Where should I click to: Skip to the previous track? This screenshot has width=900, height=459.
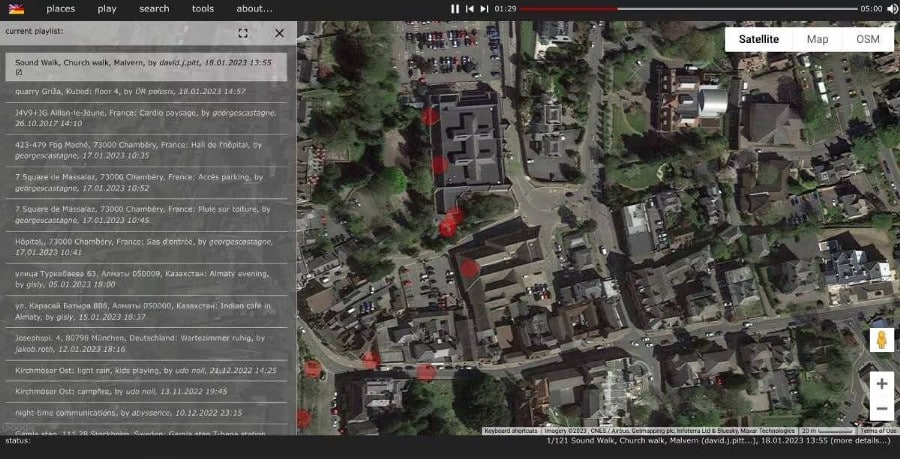(470, 9)
